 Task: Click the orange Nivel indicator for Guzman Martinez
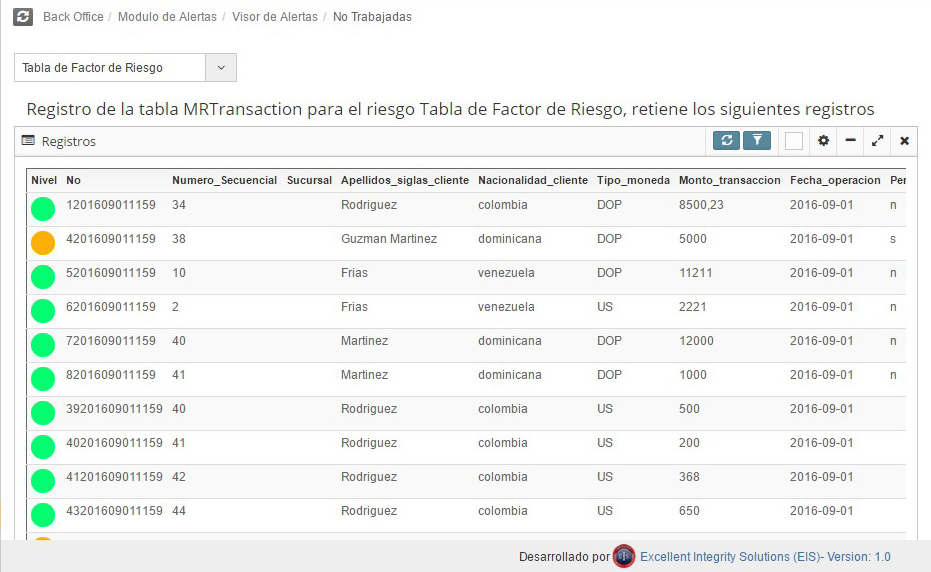(43, 243)
